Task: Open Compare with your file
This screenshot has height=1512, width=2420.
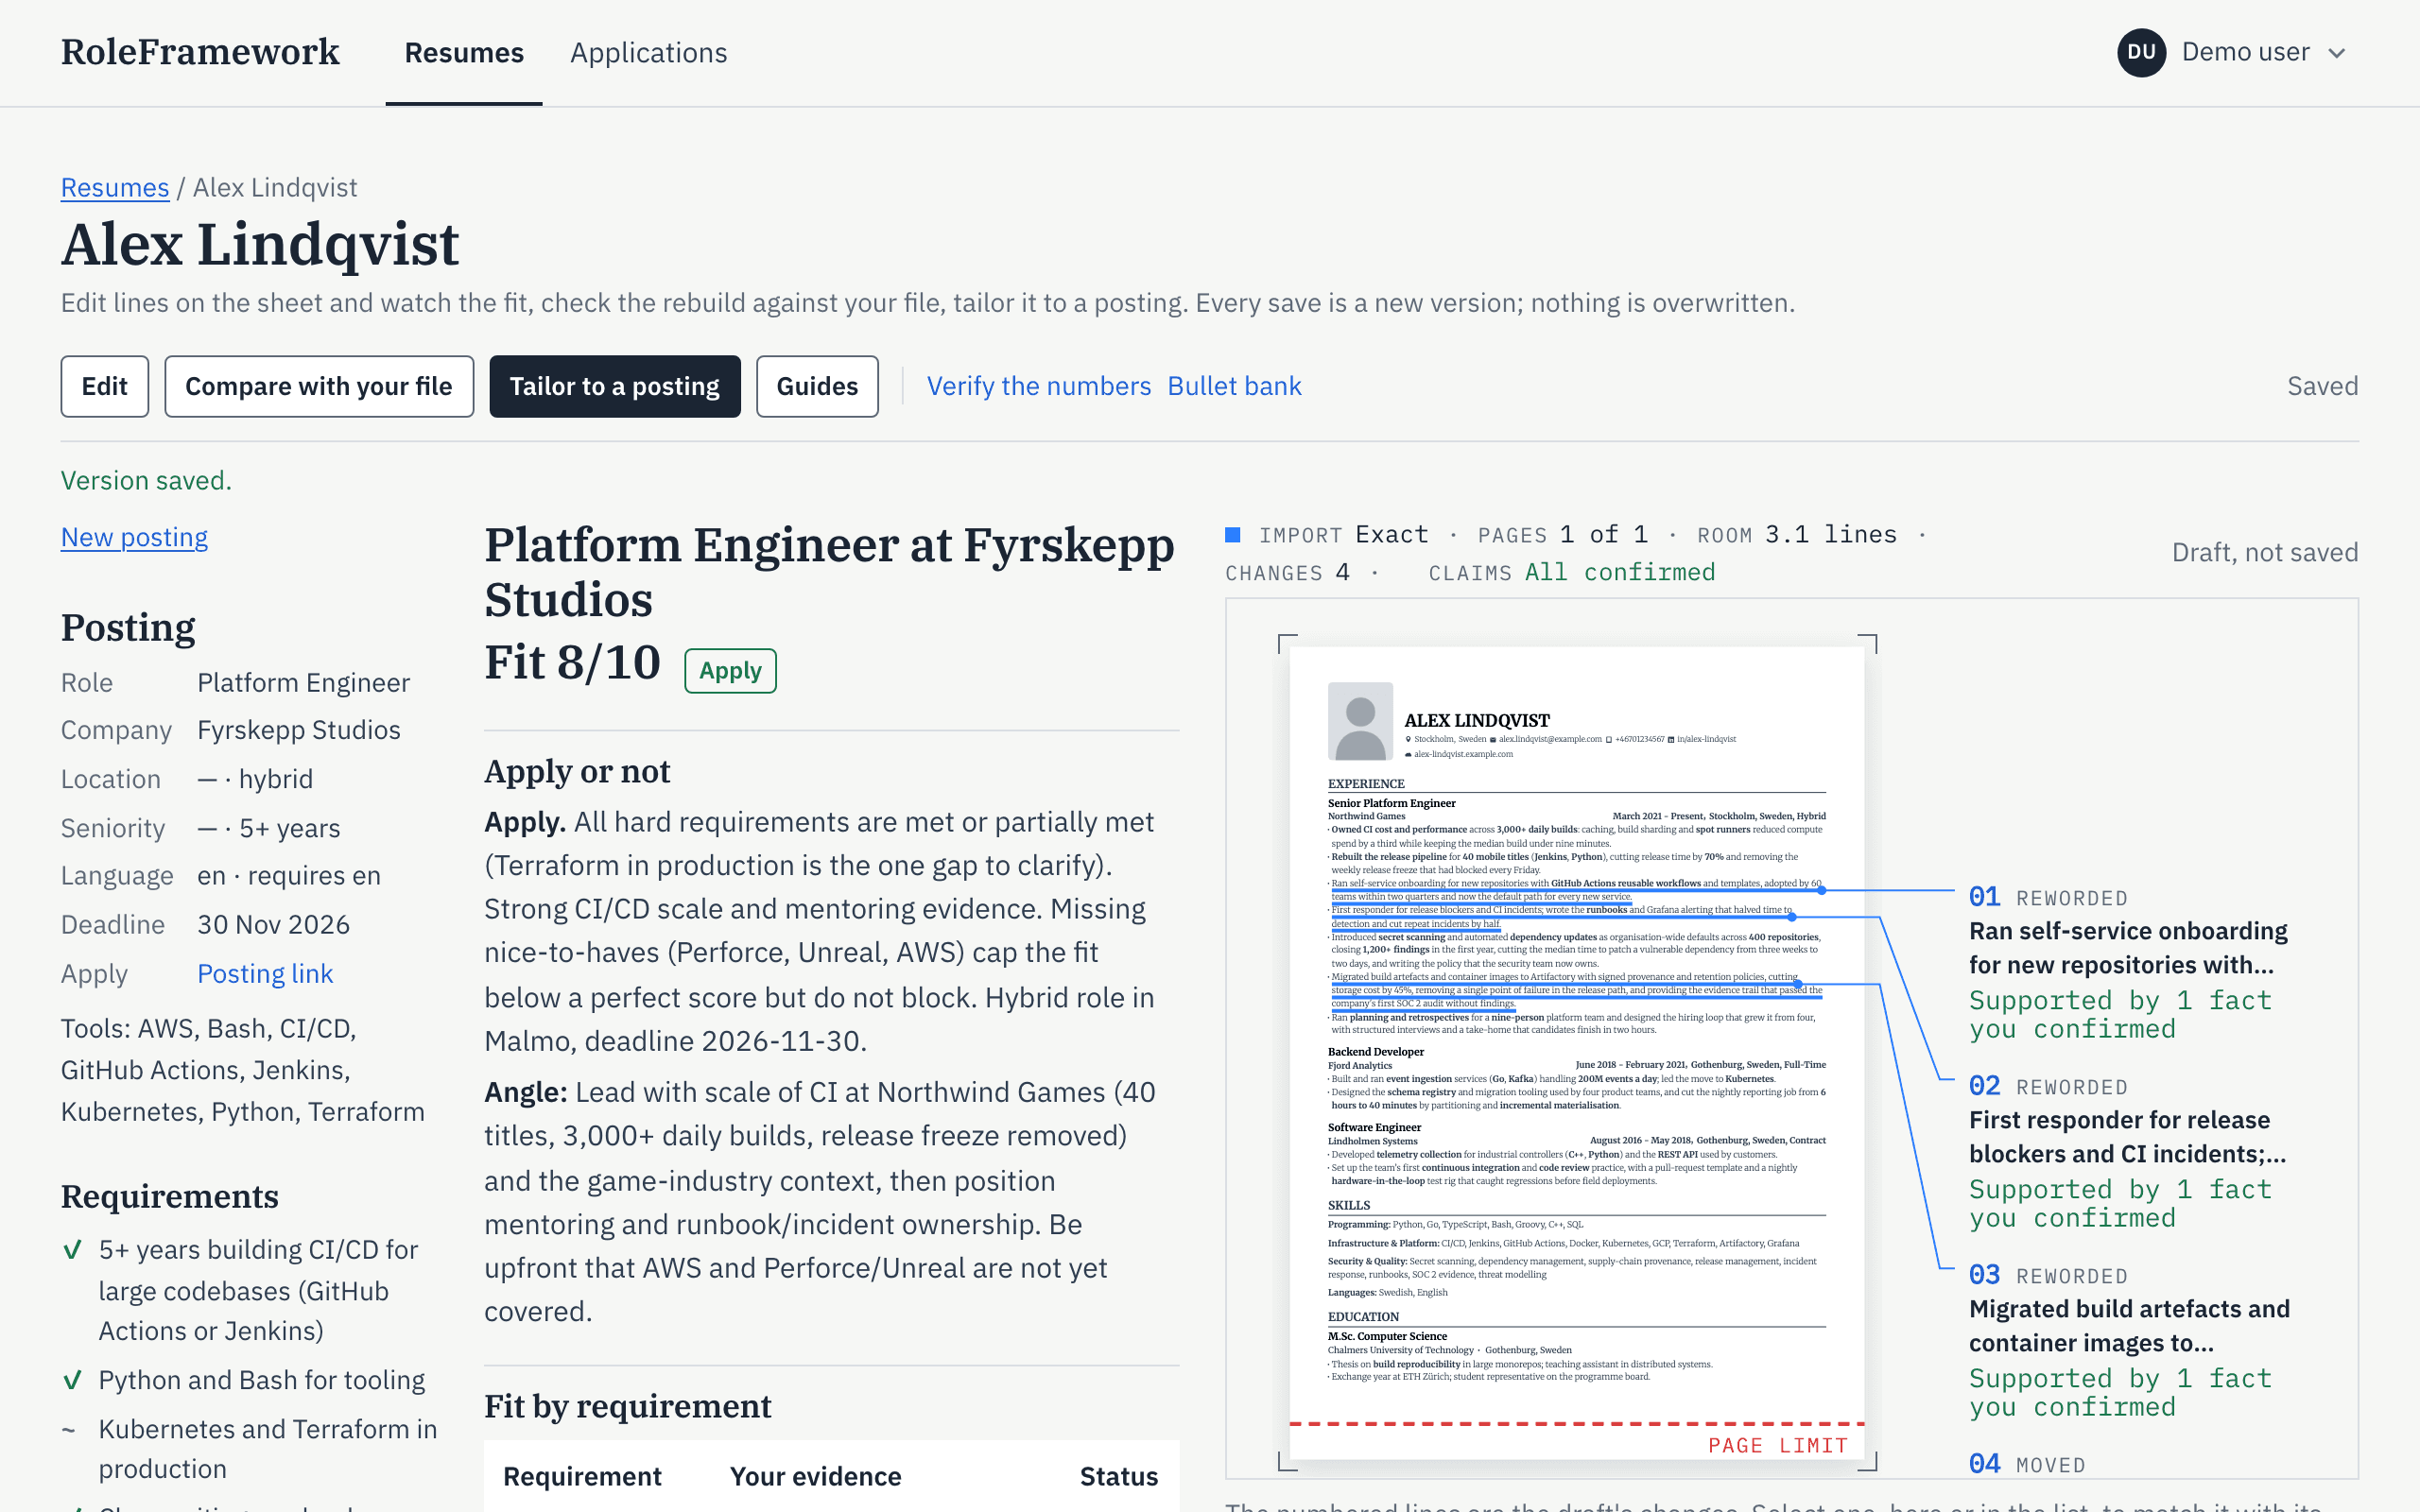Action: click(x=319, y=386)
